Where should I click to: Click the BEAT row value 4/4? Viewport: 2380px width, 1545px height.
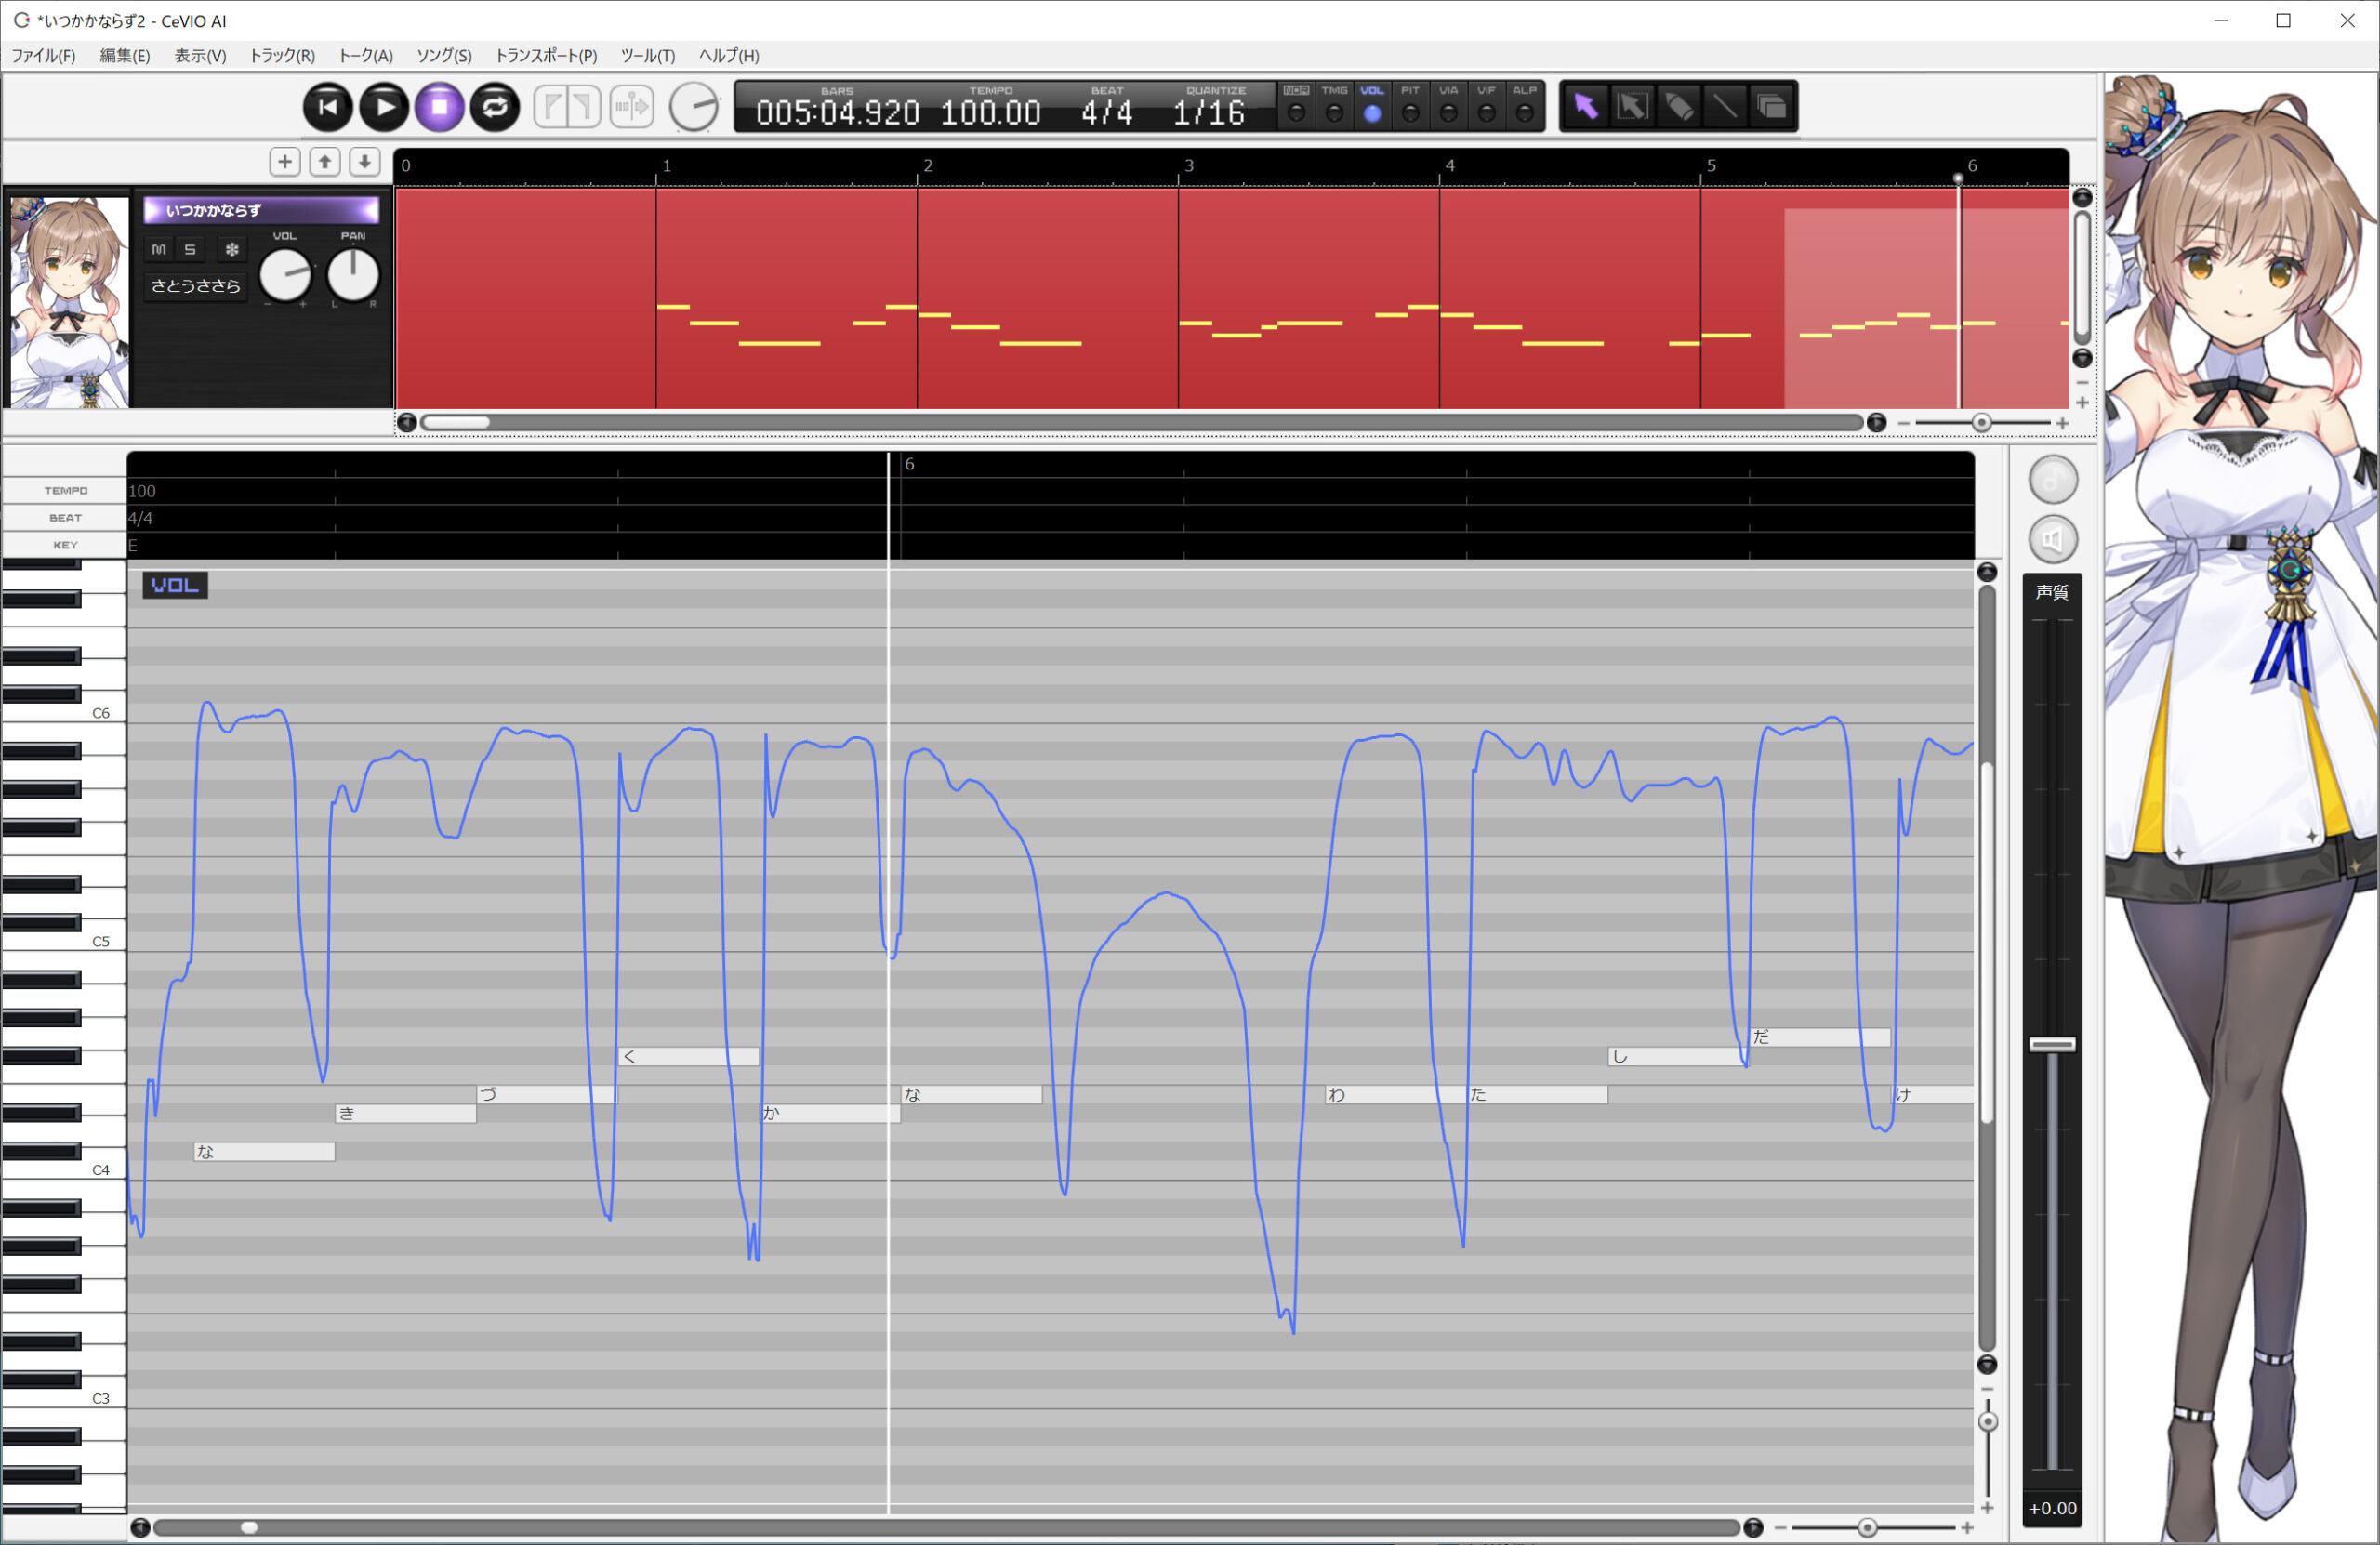[x=140, y=518]
